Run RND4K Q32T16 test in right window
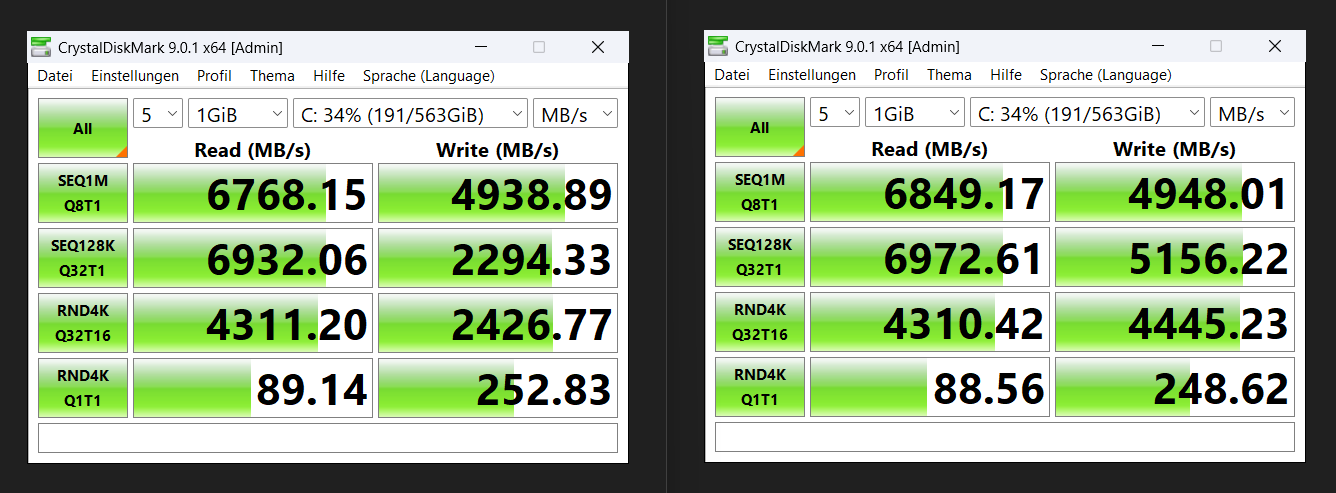The width and height of the screenshot is (1336, 493). point(760,322)
